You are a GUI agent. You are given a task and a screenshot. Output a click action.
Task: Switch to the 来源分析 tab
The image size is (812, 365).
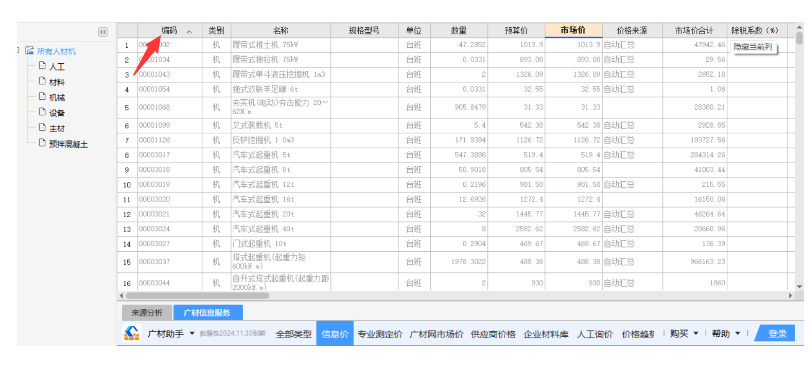[x=147, y=313]
